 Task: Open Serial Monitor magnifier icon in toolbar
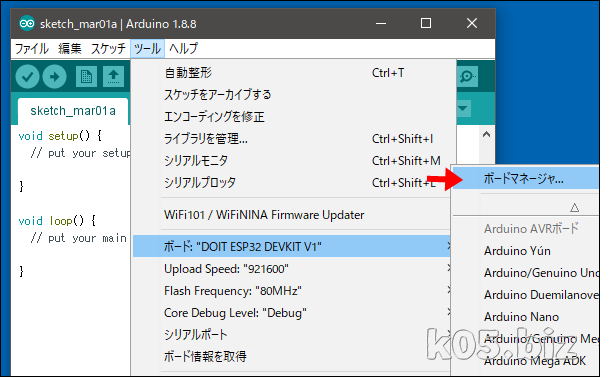tap(467, 77)
